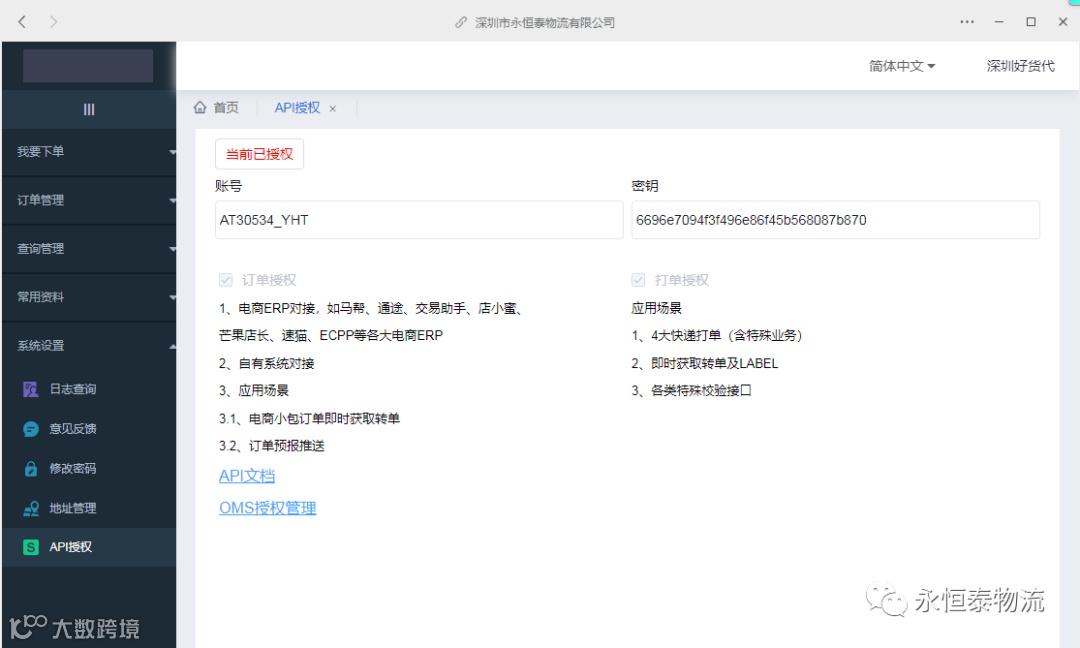Click the 应用场景 heading under 打单授权

click(656, 309)
